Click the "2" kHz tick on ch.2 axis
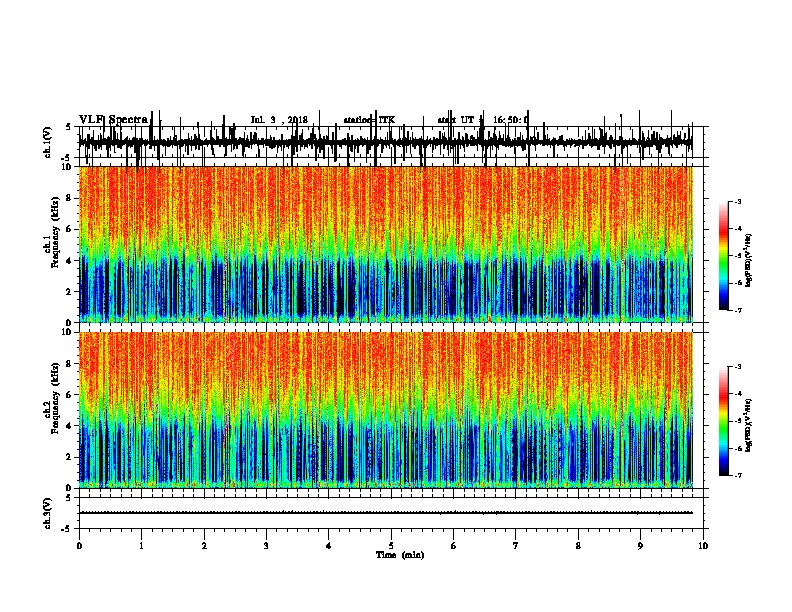This screenshot has height=612, width=792. 70,457
